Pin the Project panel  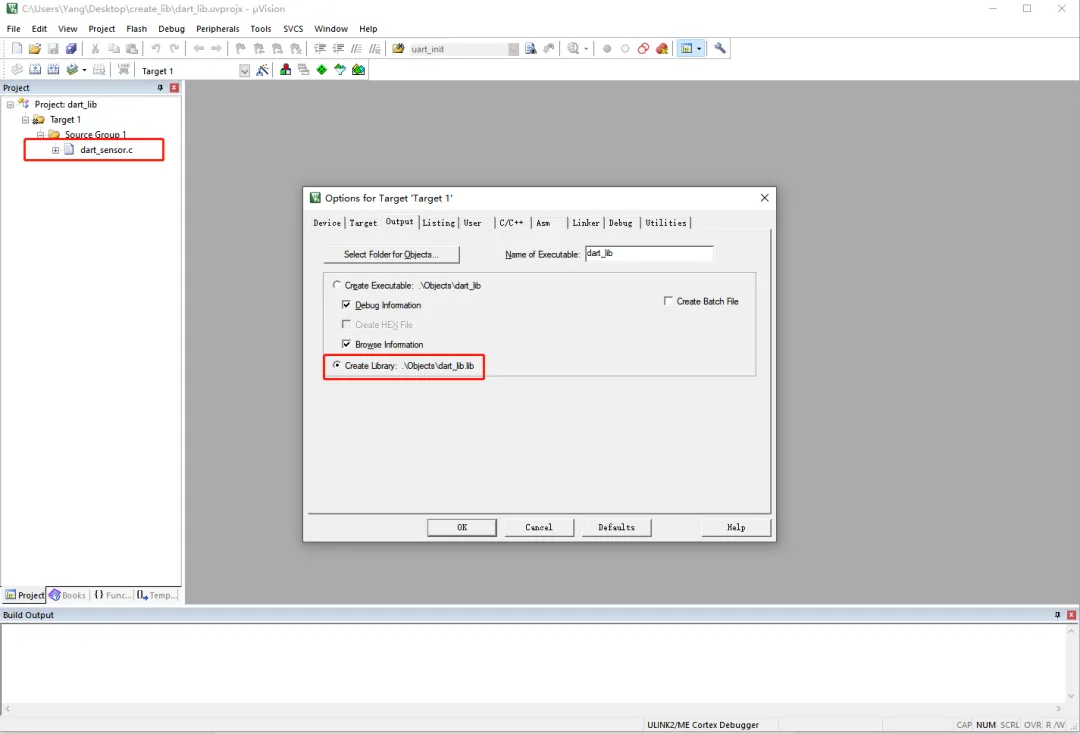click(160, 87)
